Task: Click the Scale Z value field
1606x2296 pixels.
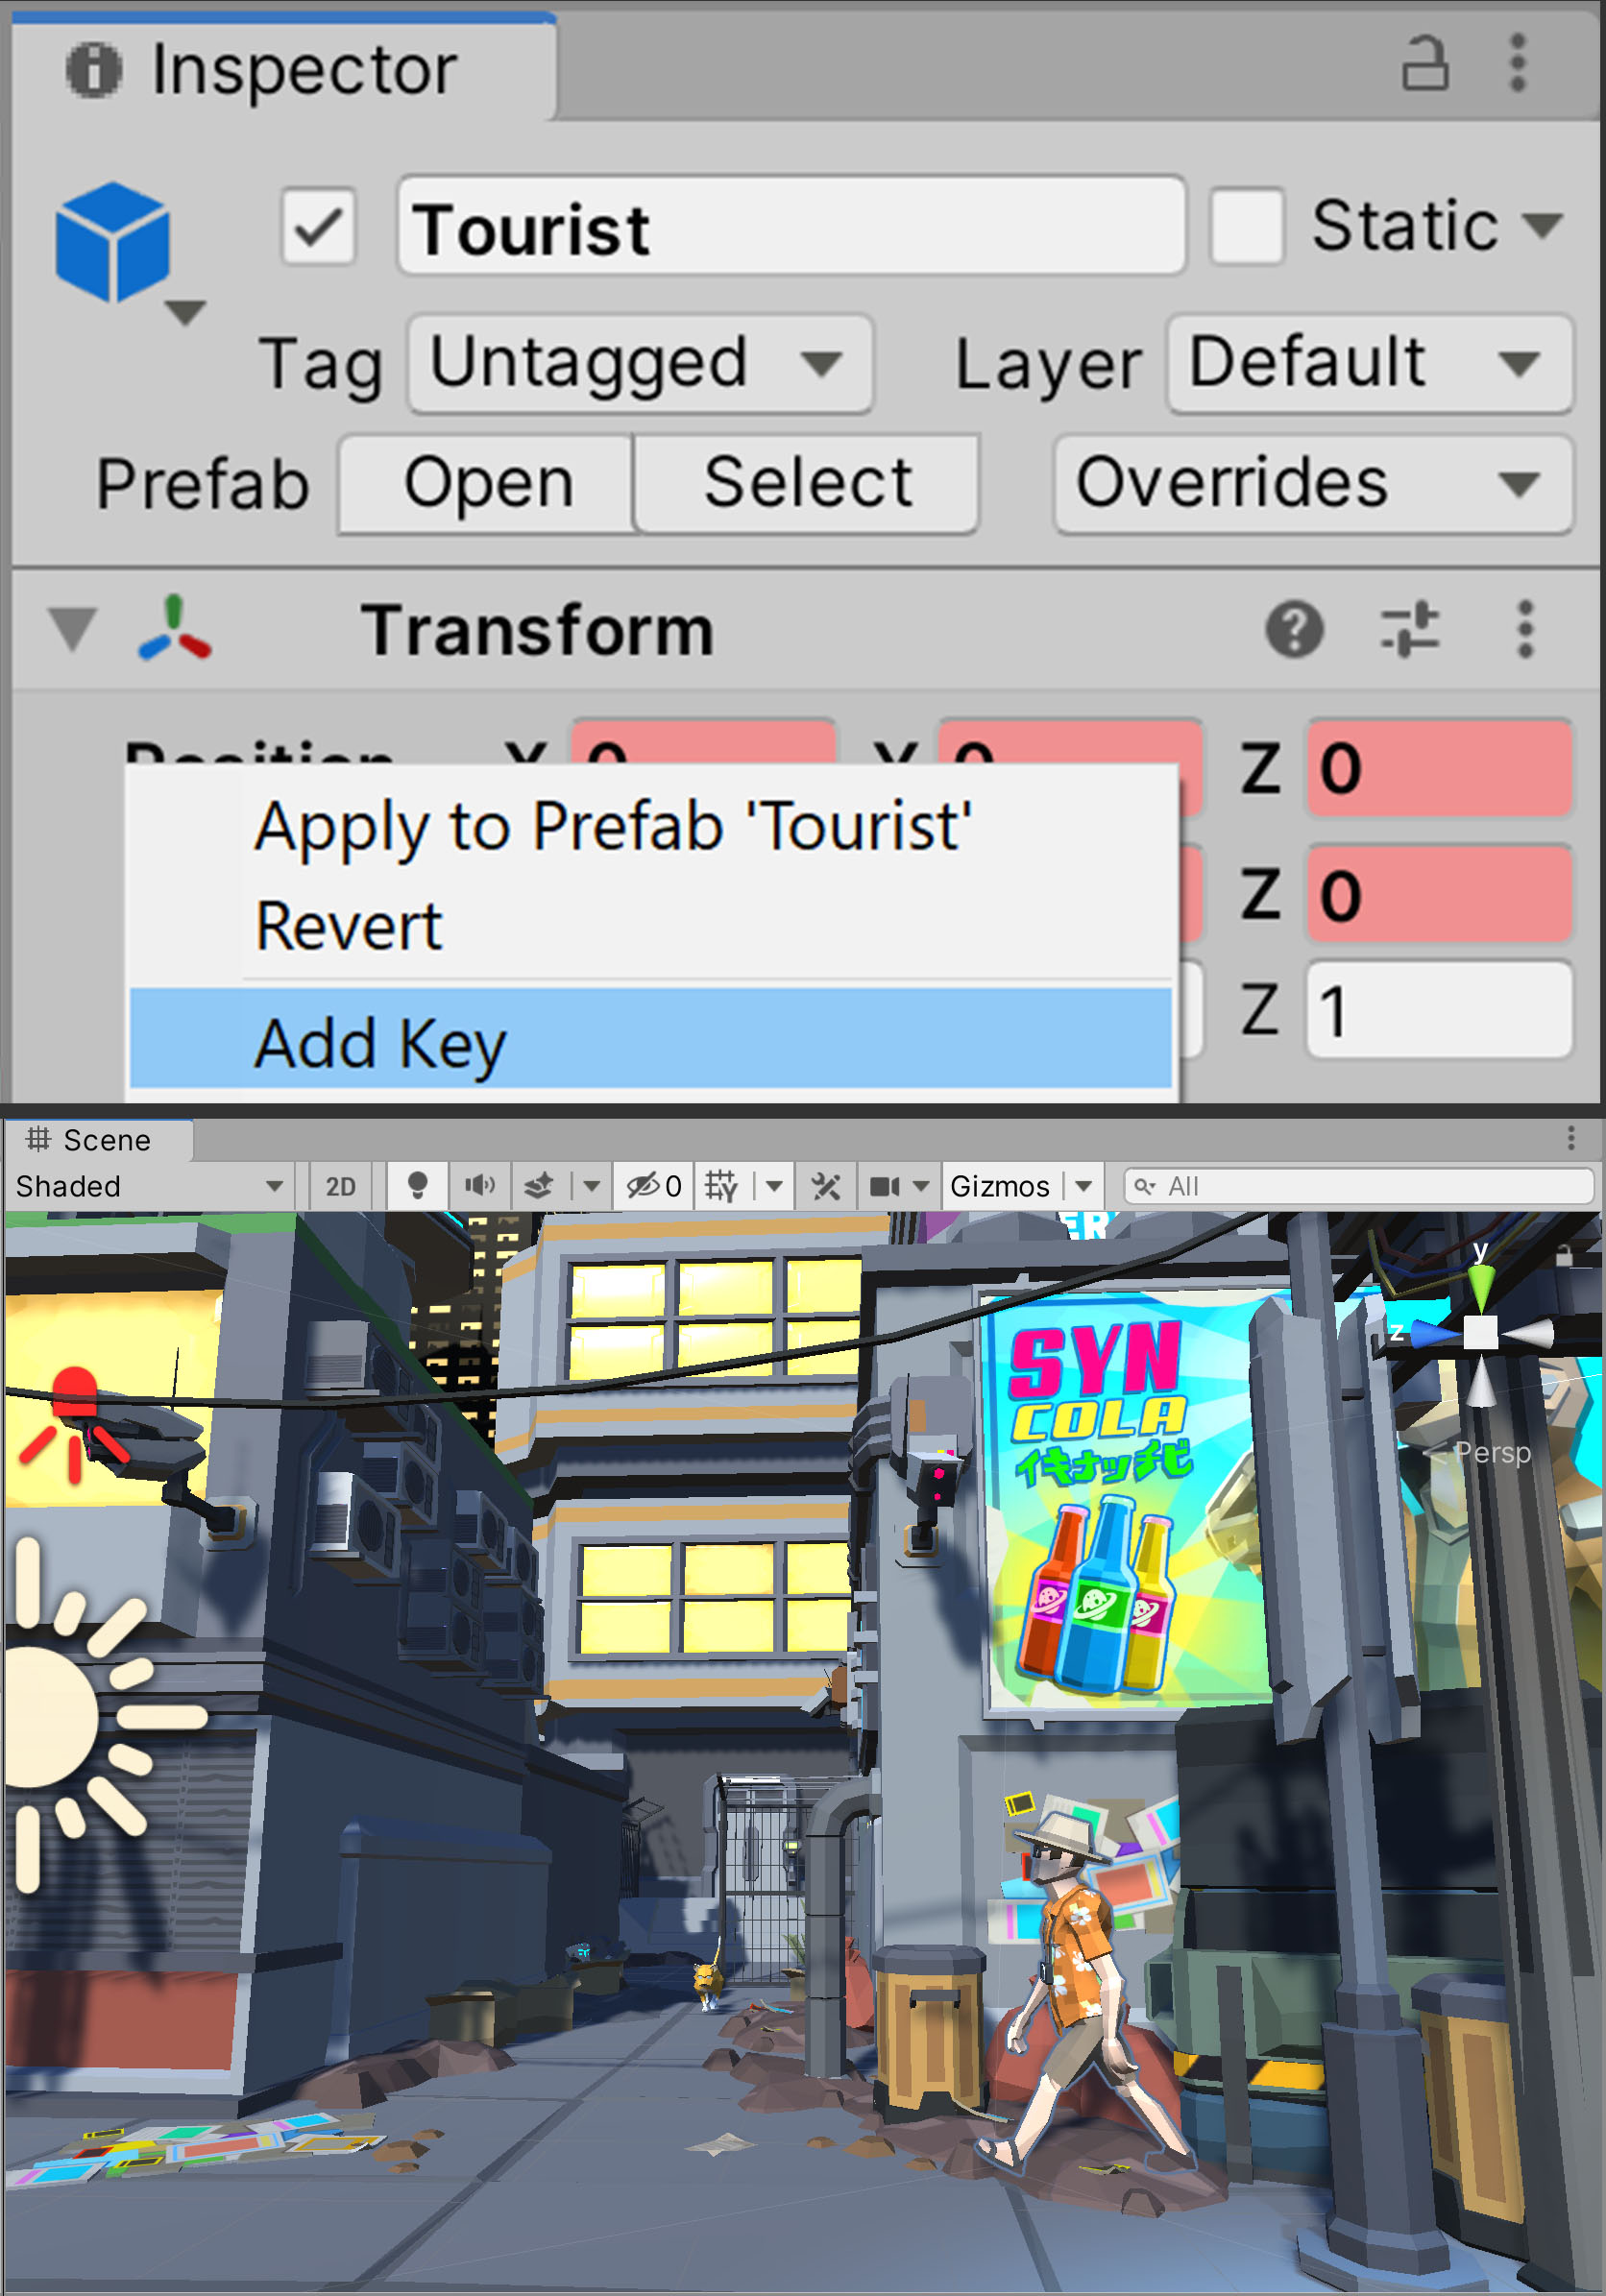Action: click(1439, 1009)
